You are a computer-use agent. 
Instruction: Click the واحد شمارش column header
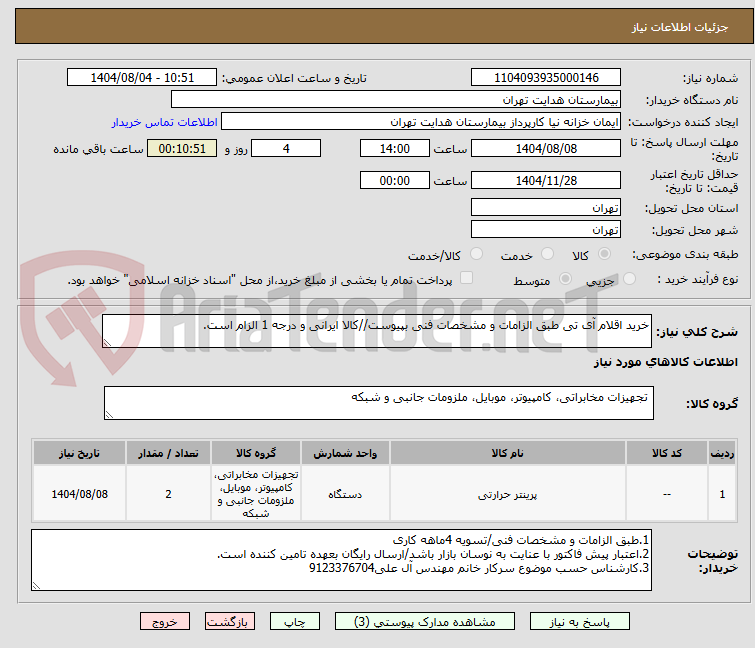(x=345, y=453)
